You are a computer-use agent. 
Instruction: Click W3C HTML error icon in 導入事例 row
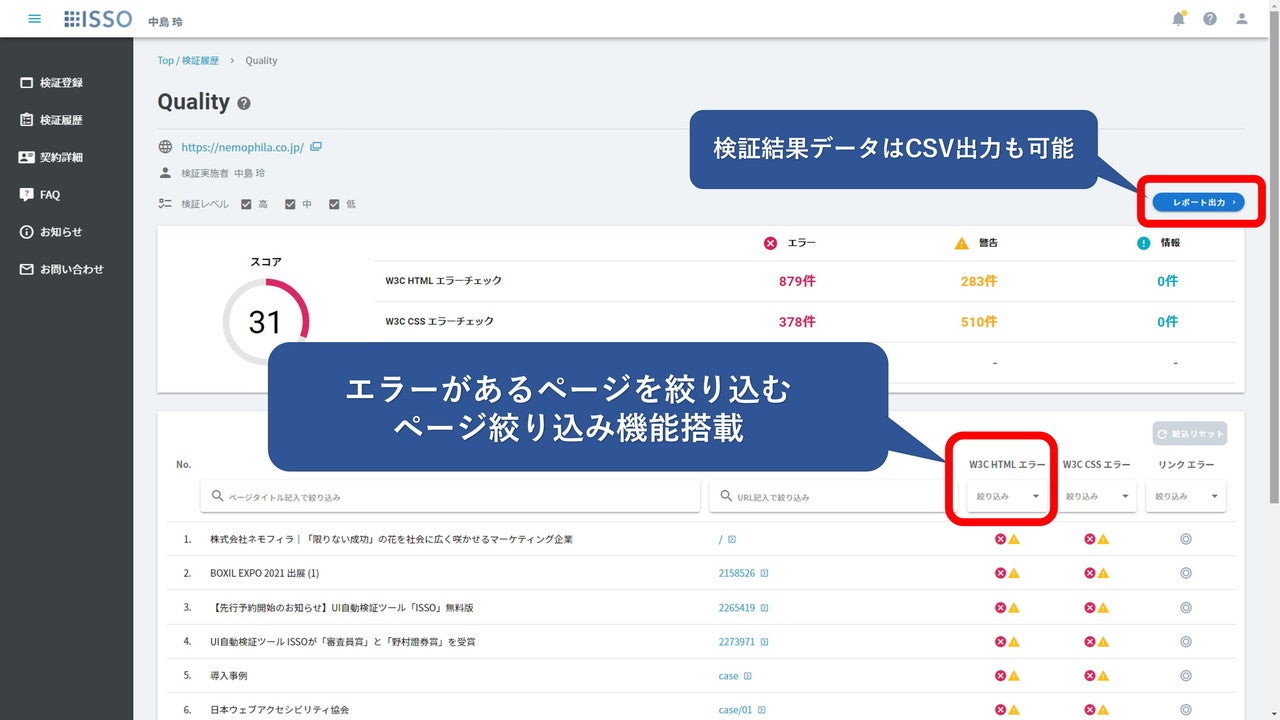pos(1000,676)
